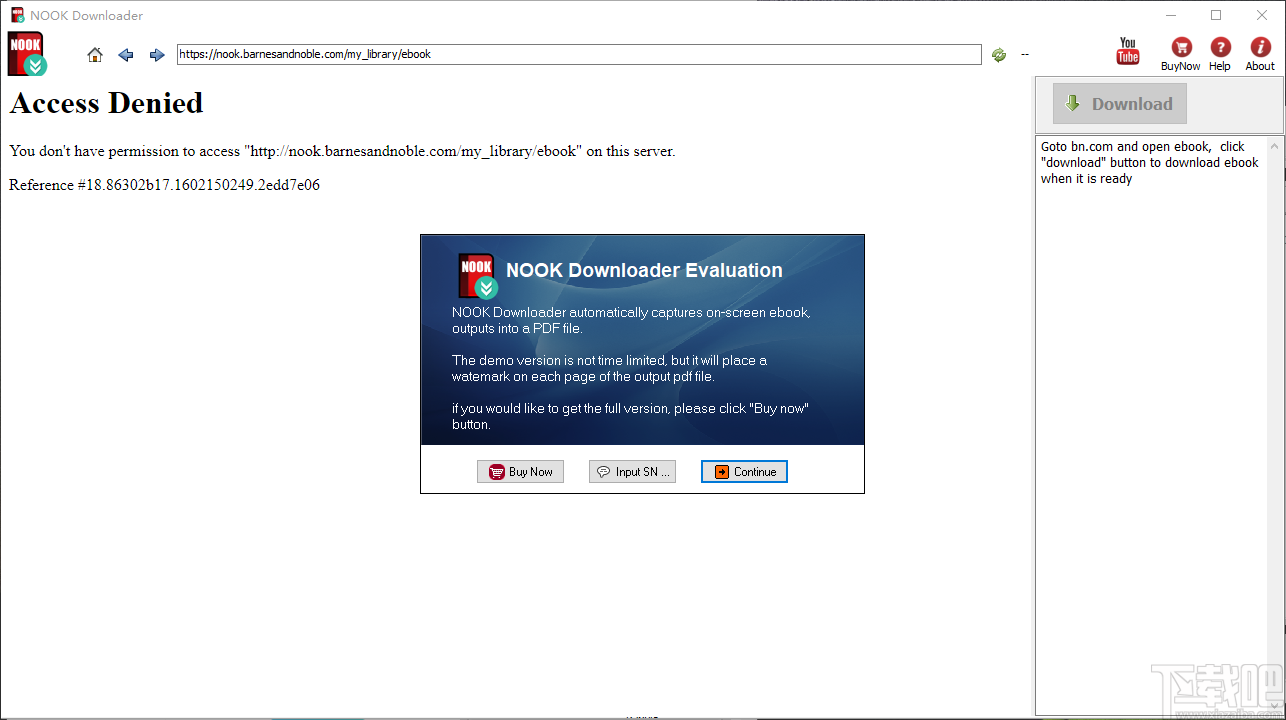Minimize the NOOK Downloader window
Viewport: 1286px width, 720px height.
coord(1170,15)
